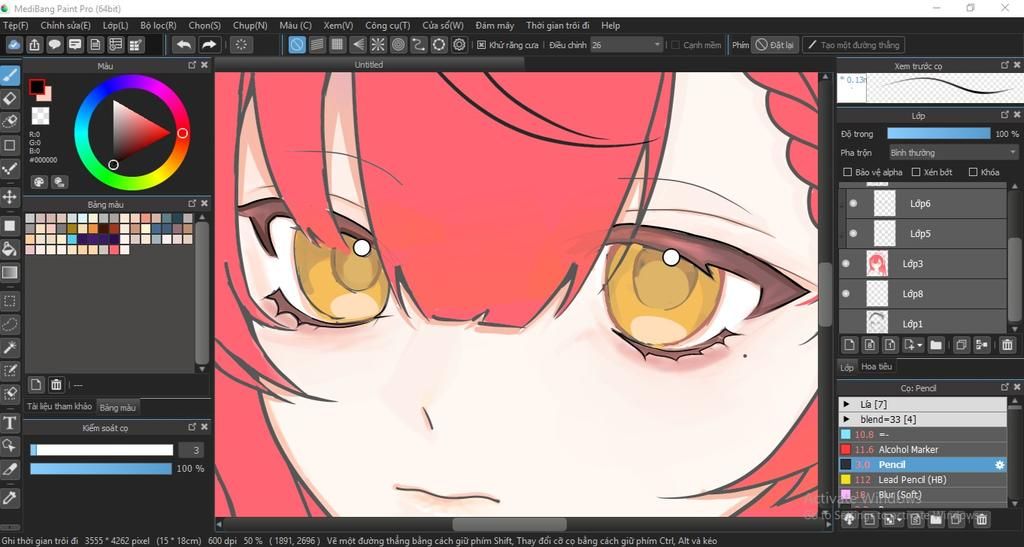Select the Text tool
The width and height of the screenshot is (1024, 547).
pyautogui.click(x=10, y=423)
